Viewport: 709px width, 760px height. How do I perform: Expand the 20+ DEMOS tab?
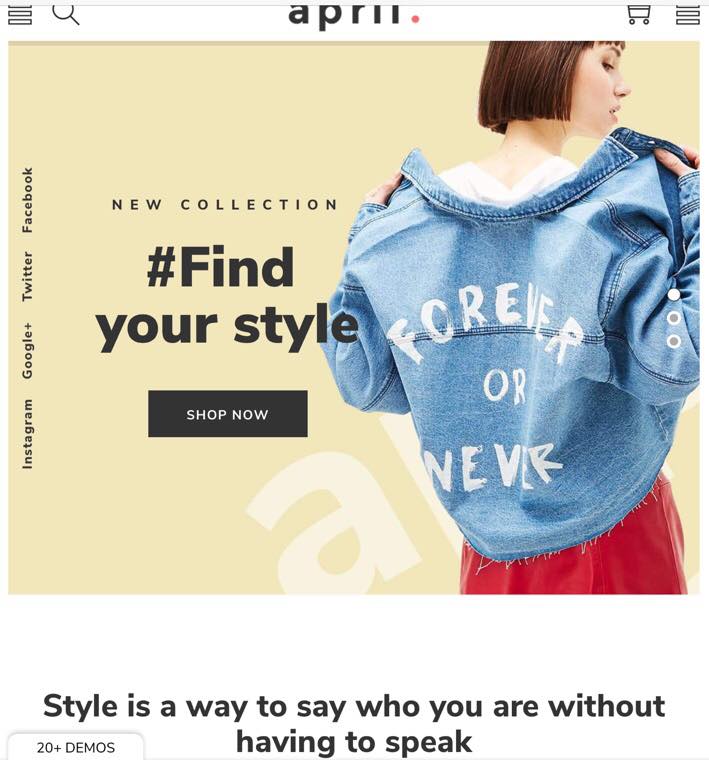point(76,747)
